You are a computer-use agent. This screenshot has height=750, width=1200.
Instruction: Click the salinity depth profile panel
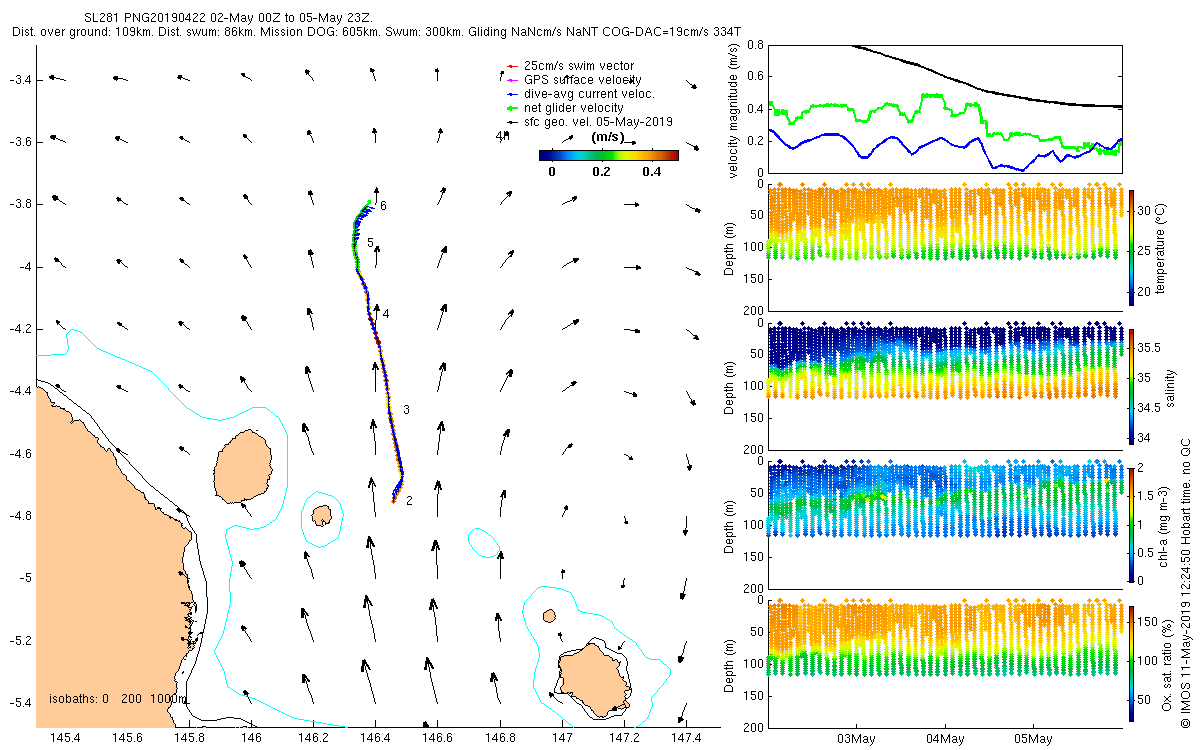coord(944,385)
